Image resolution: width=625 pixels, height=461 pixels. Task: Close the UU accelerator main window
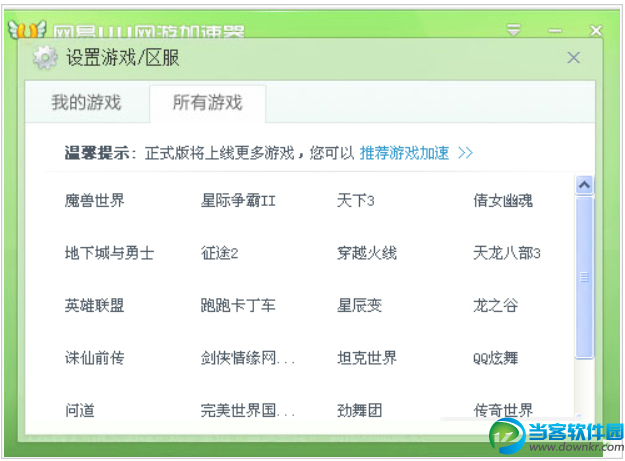(596, 30)
